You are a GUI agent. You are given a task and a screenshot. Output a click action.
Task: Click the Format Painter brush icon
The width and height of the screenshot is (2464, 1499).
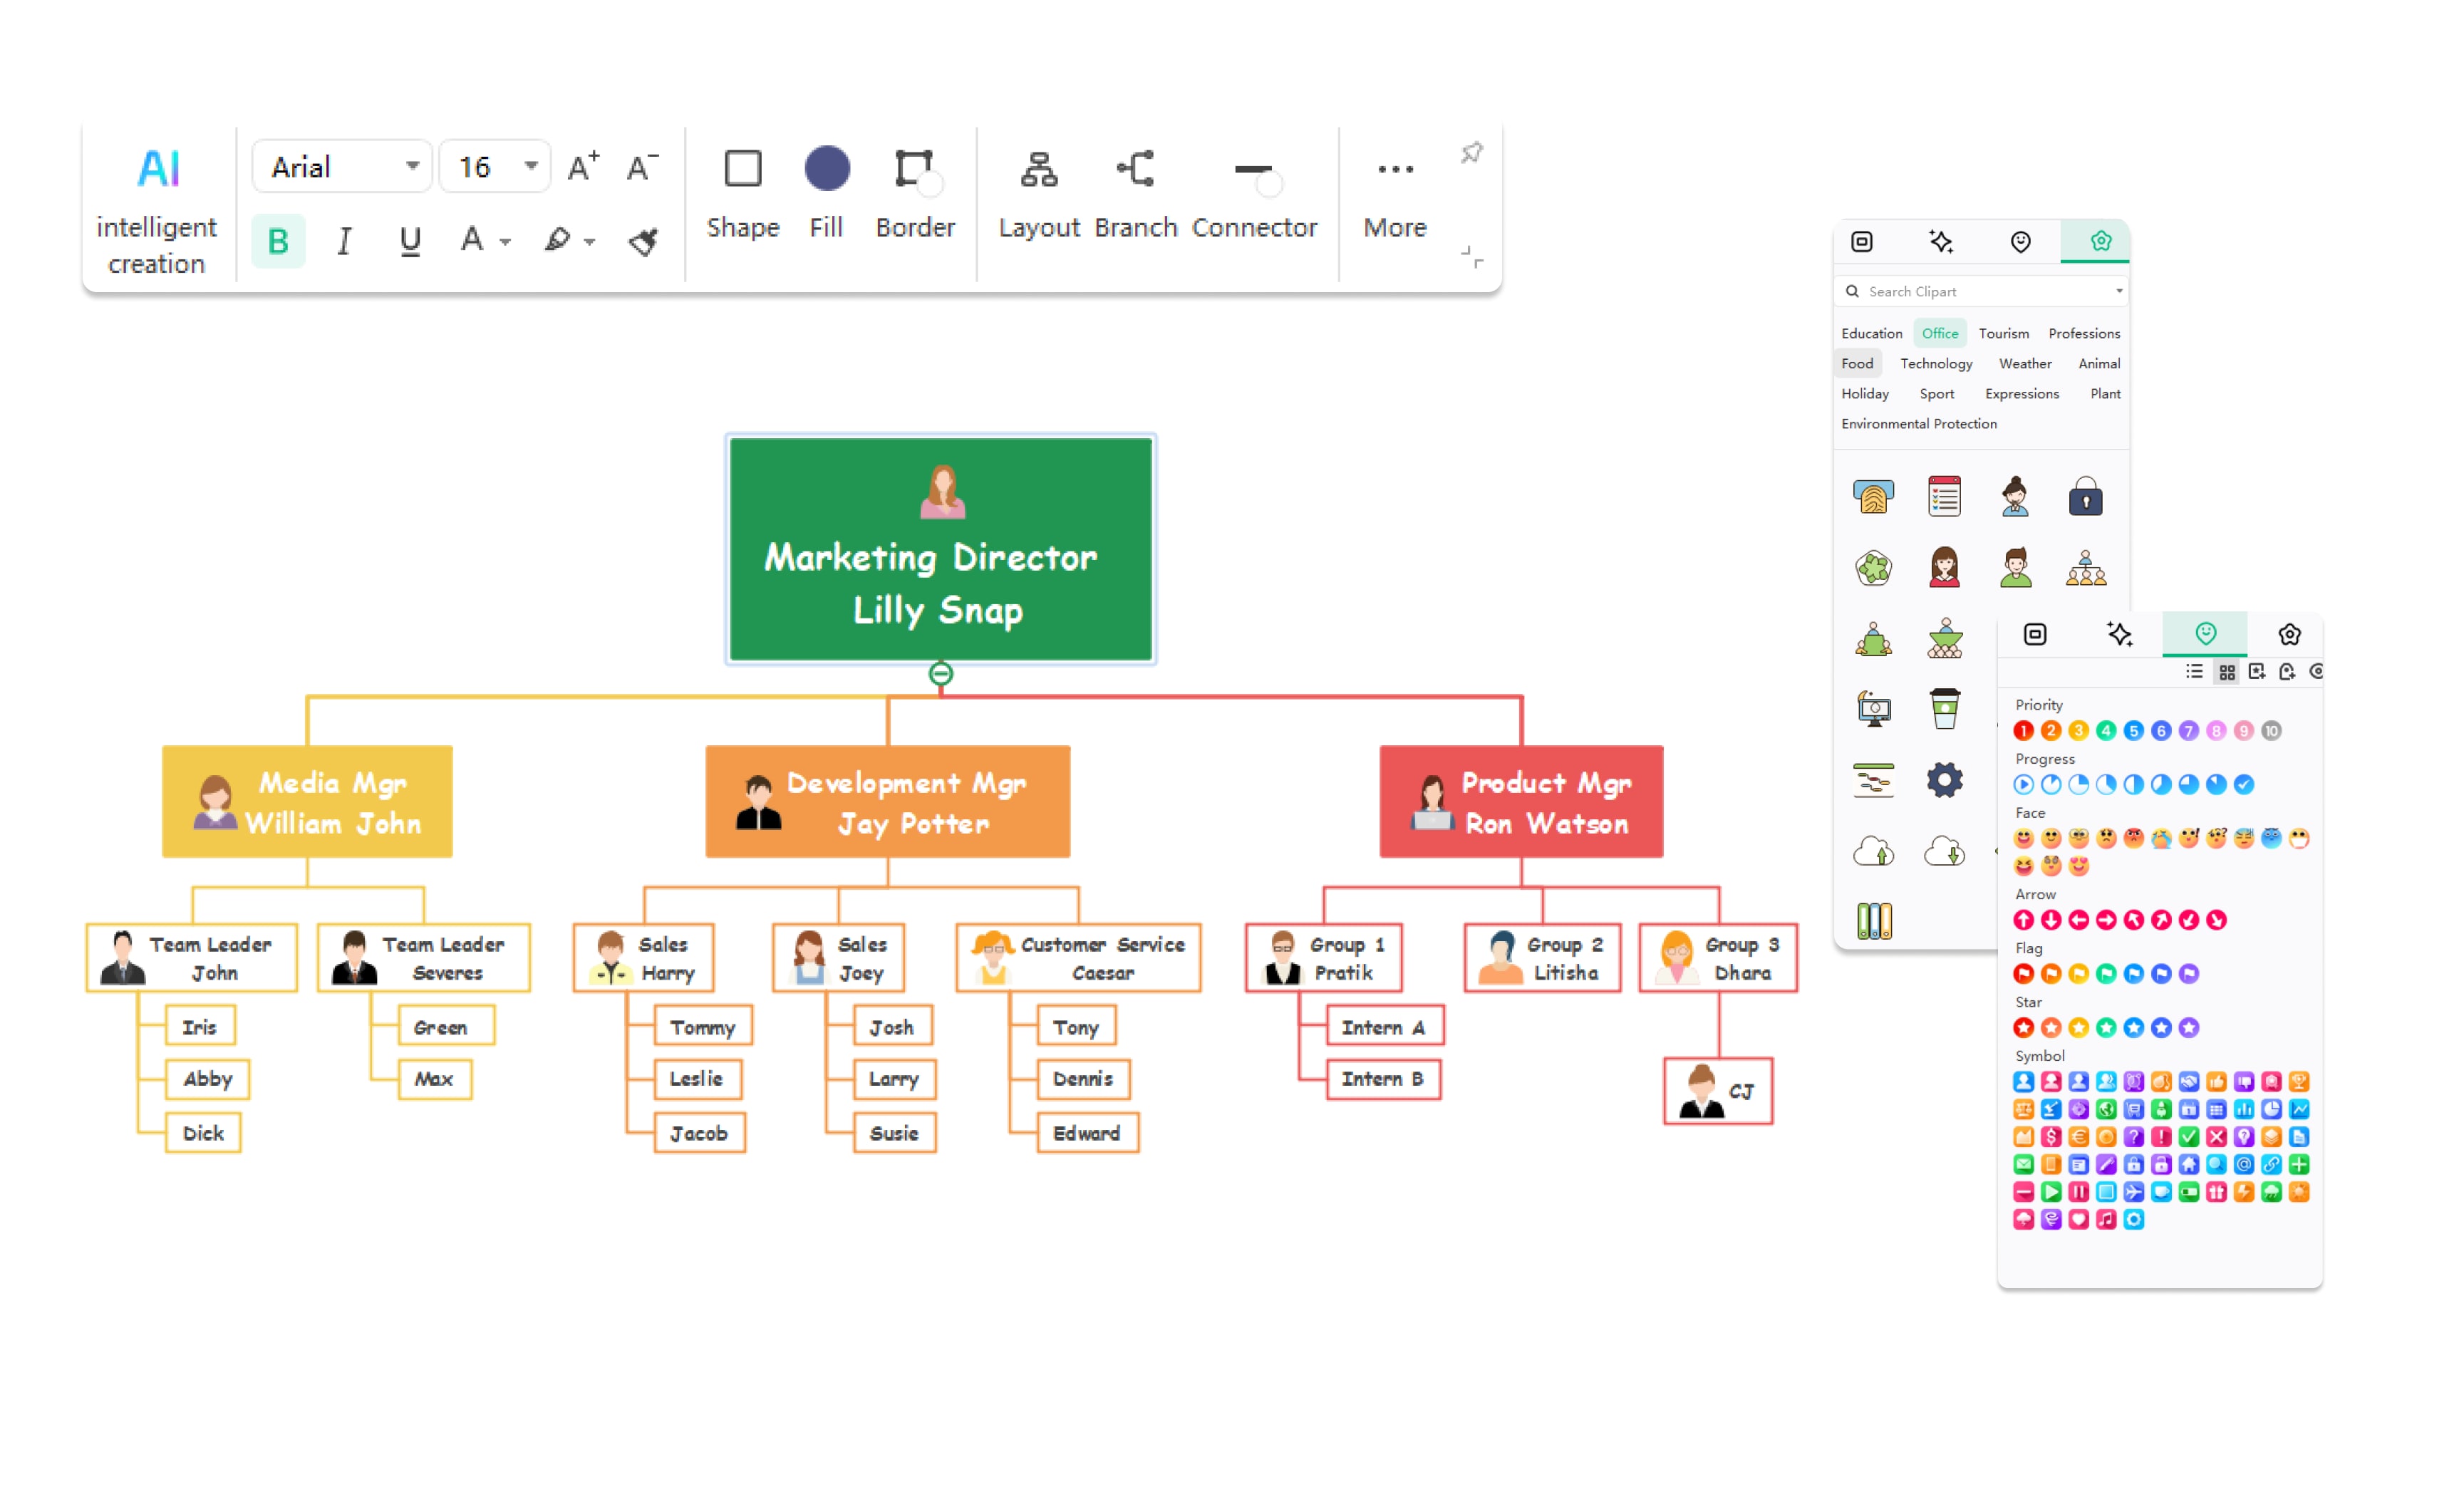[643, 241]
